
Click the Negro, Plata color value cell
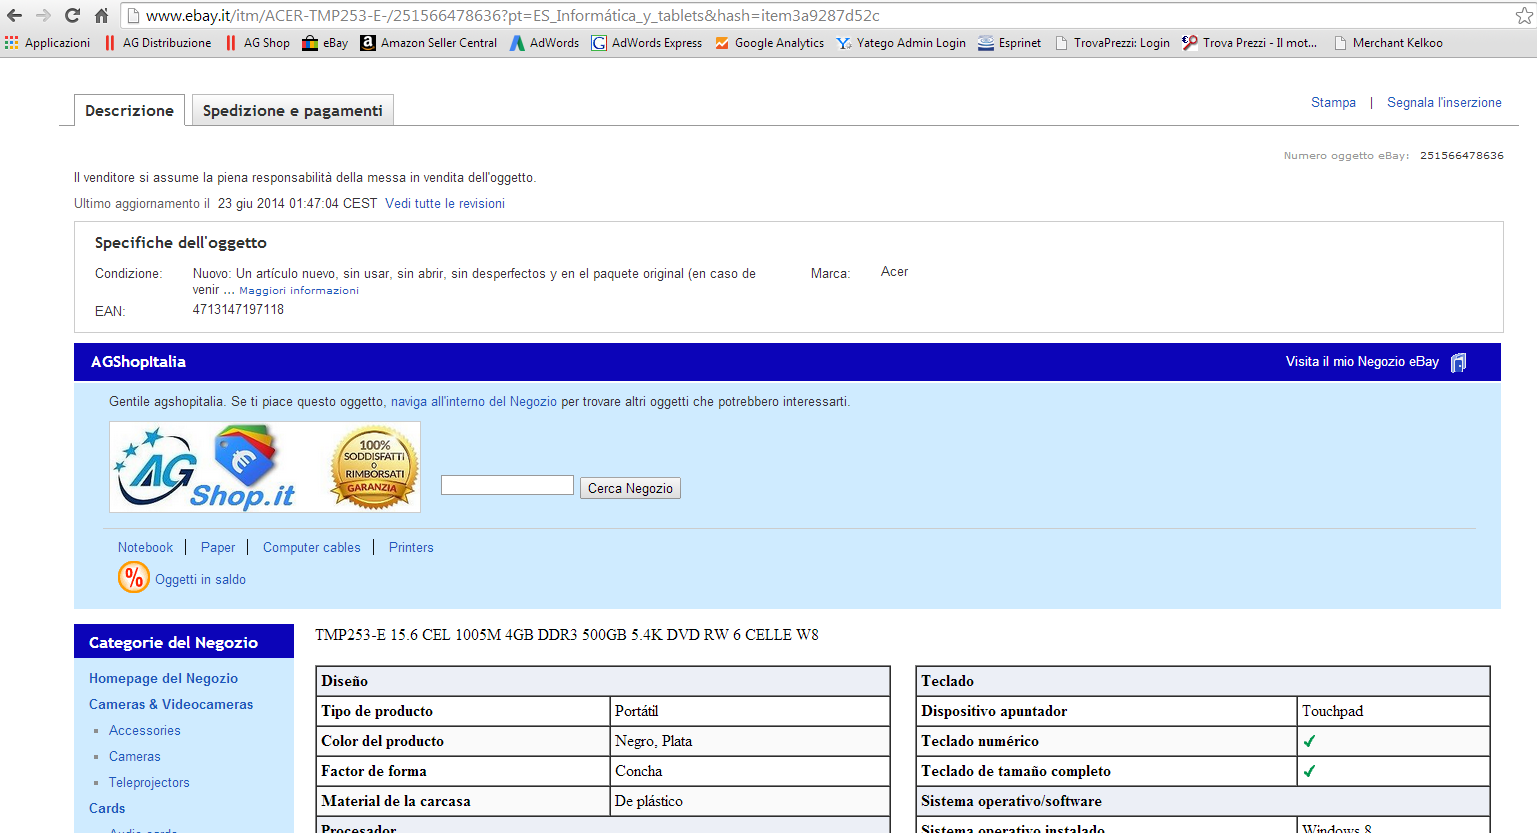coord(750,741)
